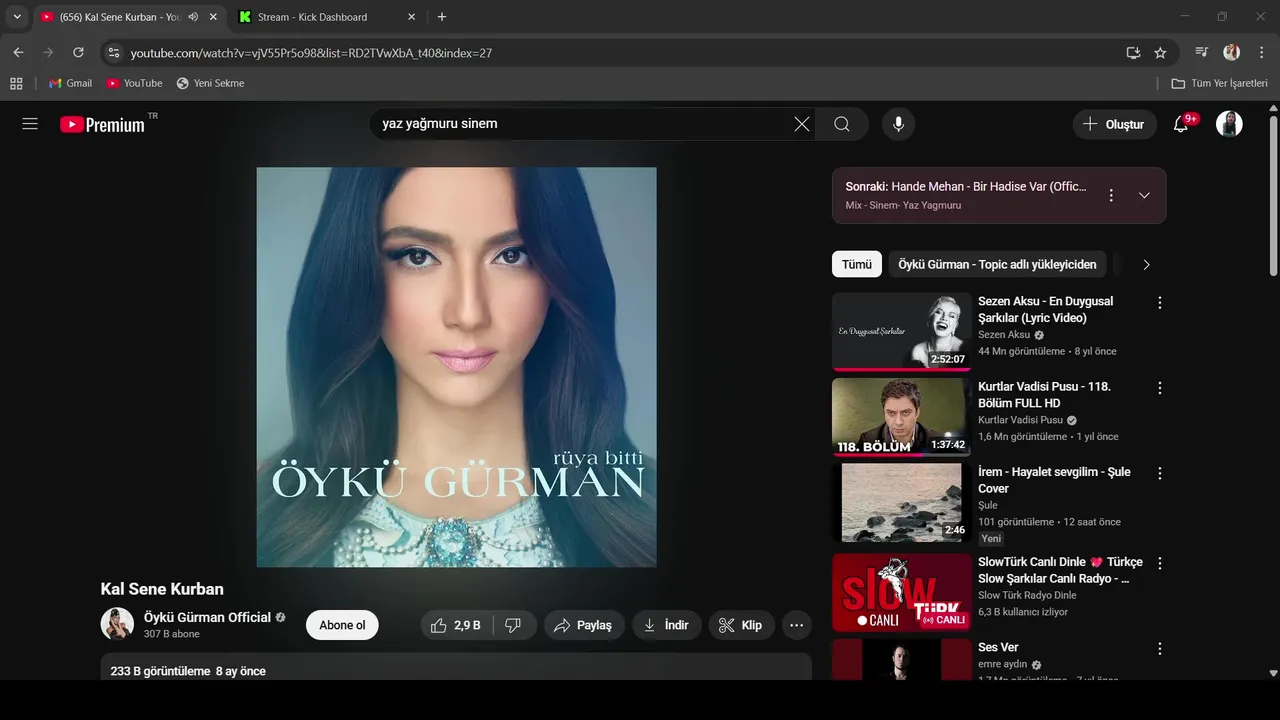Open Chrome three-dot menu
The height and width of the screenshot is (720, 1280).
[1260, 52]
